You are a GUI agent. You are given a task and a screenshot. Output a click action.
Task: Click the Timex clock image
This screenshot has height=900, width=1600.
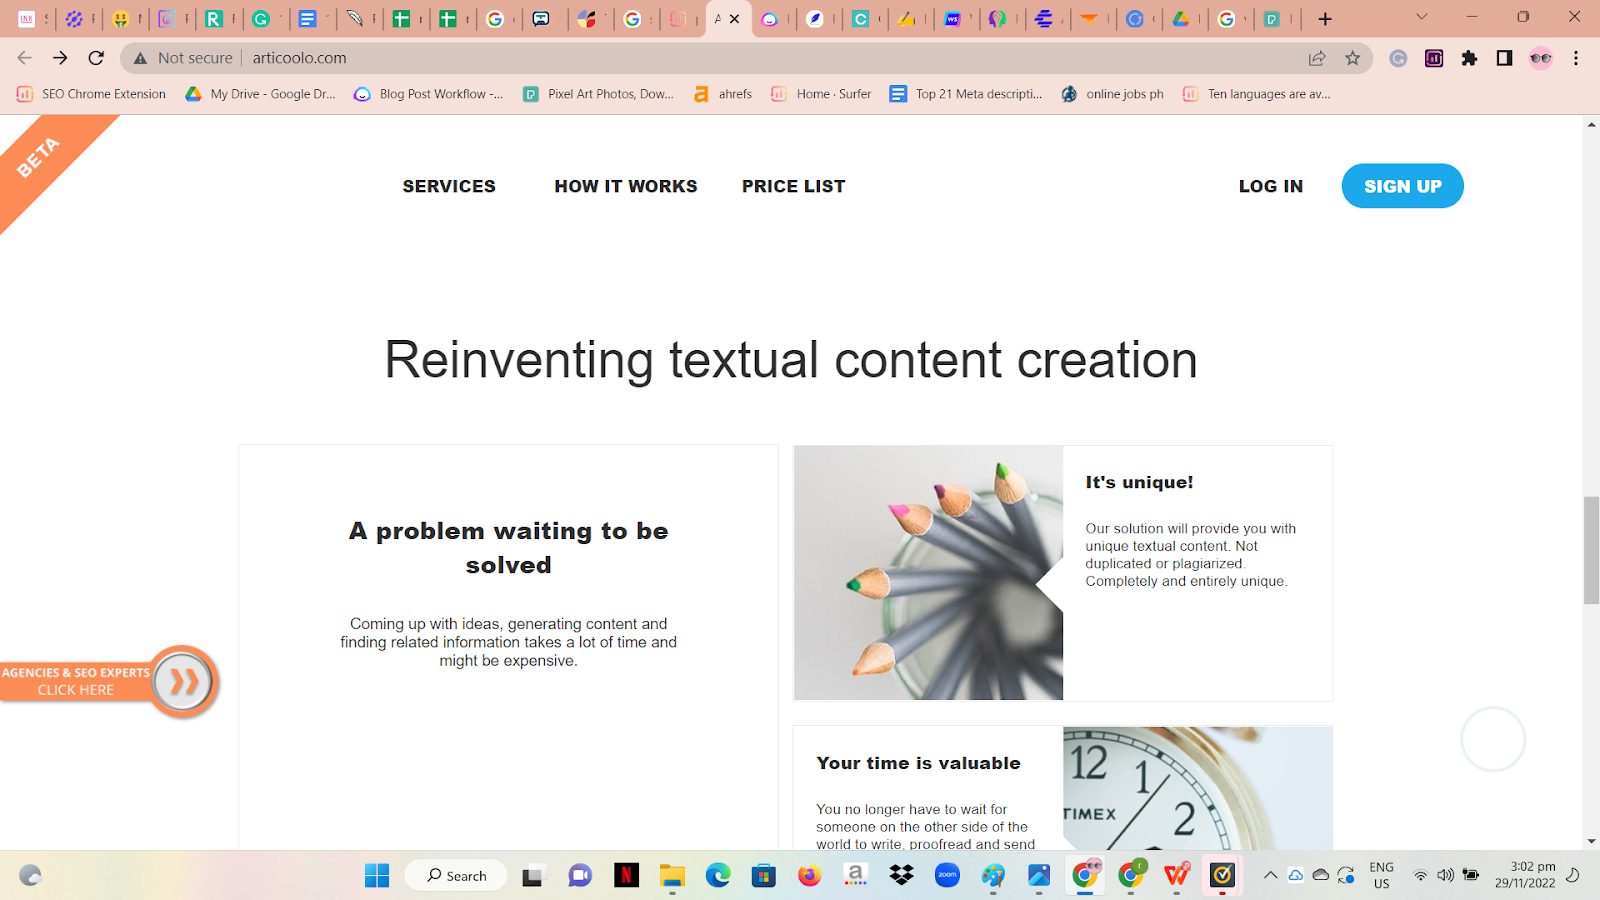tap(1198, 788)
